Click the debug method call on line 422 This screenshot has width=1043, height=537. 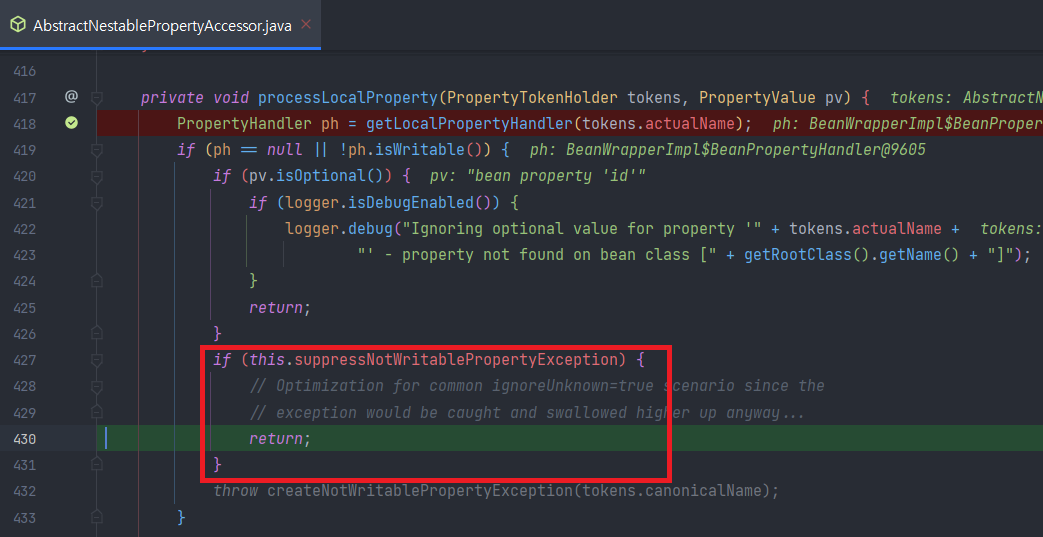point(371,229)
